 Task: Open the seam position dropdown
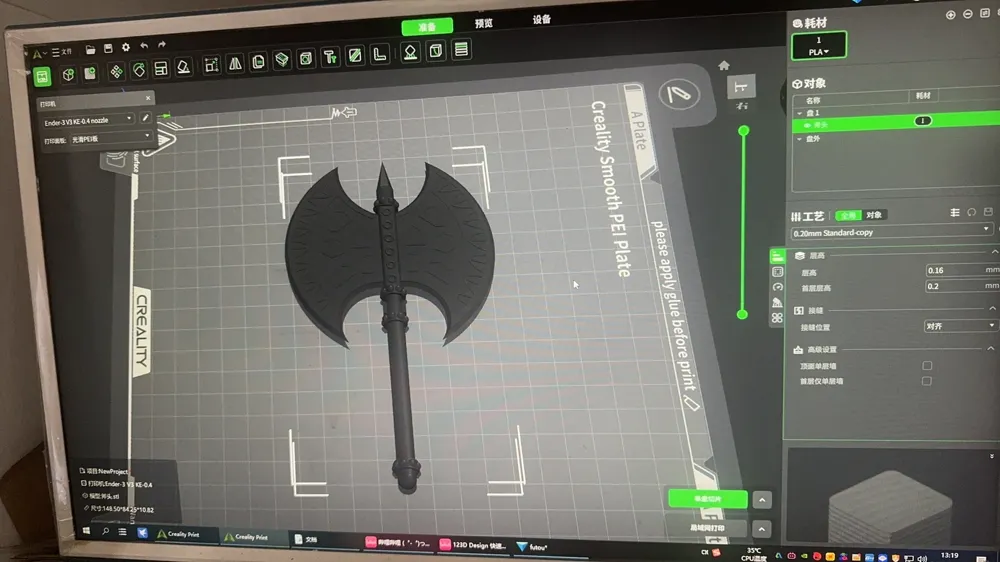tap(960, 326)
